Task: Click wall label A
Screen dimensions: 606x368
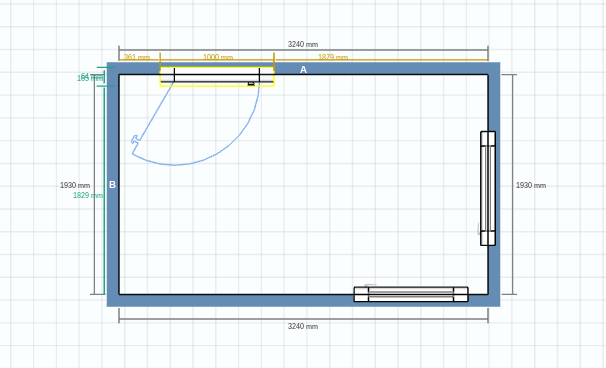Action: [303, 70]
